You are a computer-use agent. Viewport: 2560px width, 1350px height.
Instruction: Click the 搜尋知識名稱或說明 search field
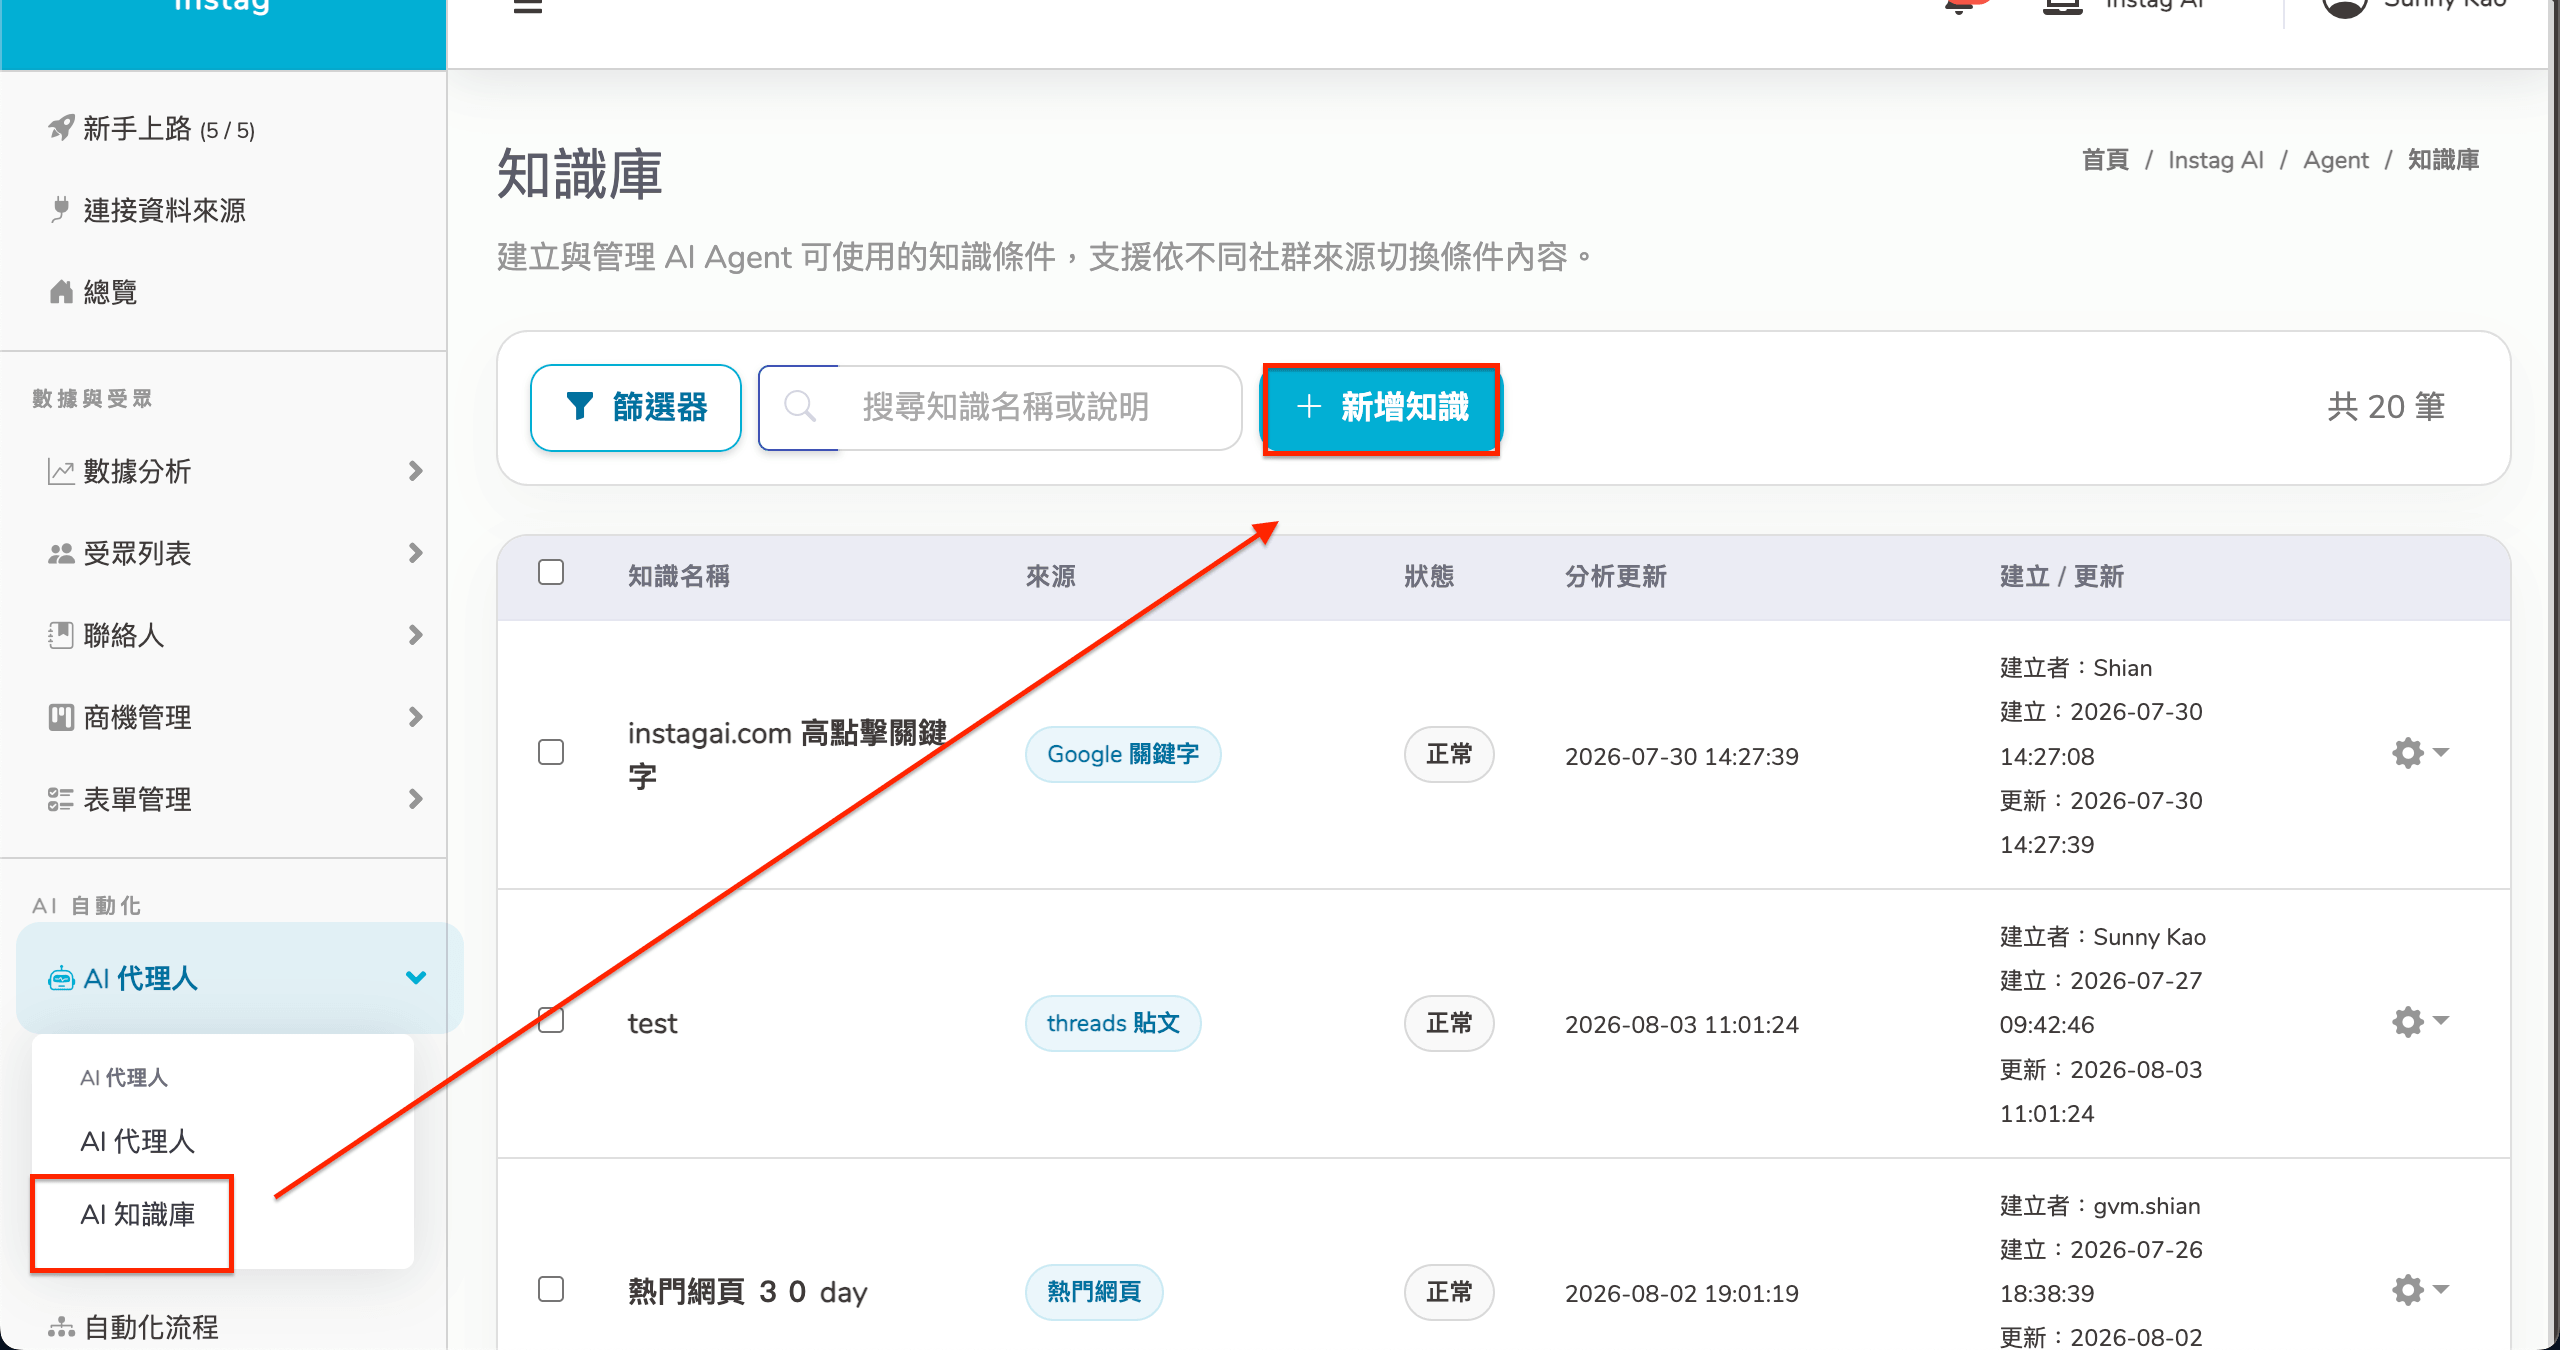pyautogui.click(x=1000, y=407)
